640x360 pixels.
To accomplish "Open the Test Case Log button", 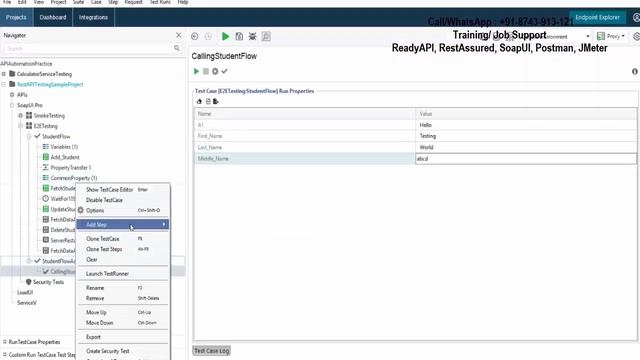I will (x=211, y=351).
